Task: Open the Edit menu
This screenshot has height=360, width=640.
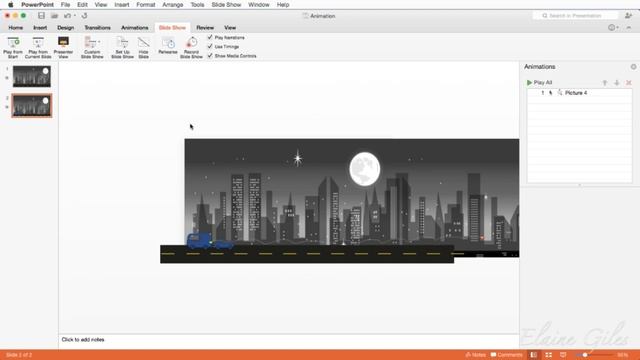Action: coord(82,5)
